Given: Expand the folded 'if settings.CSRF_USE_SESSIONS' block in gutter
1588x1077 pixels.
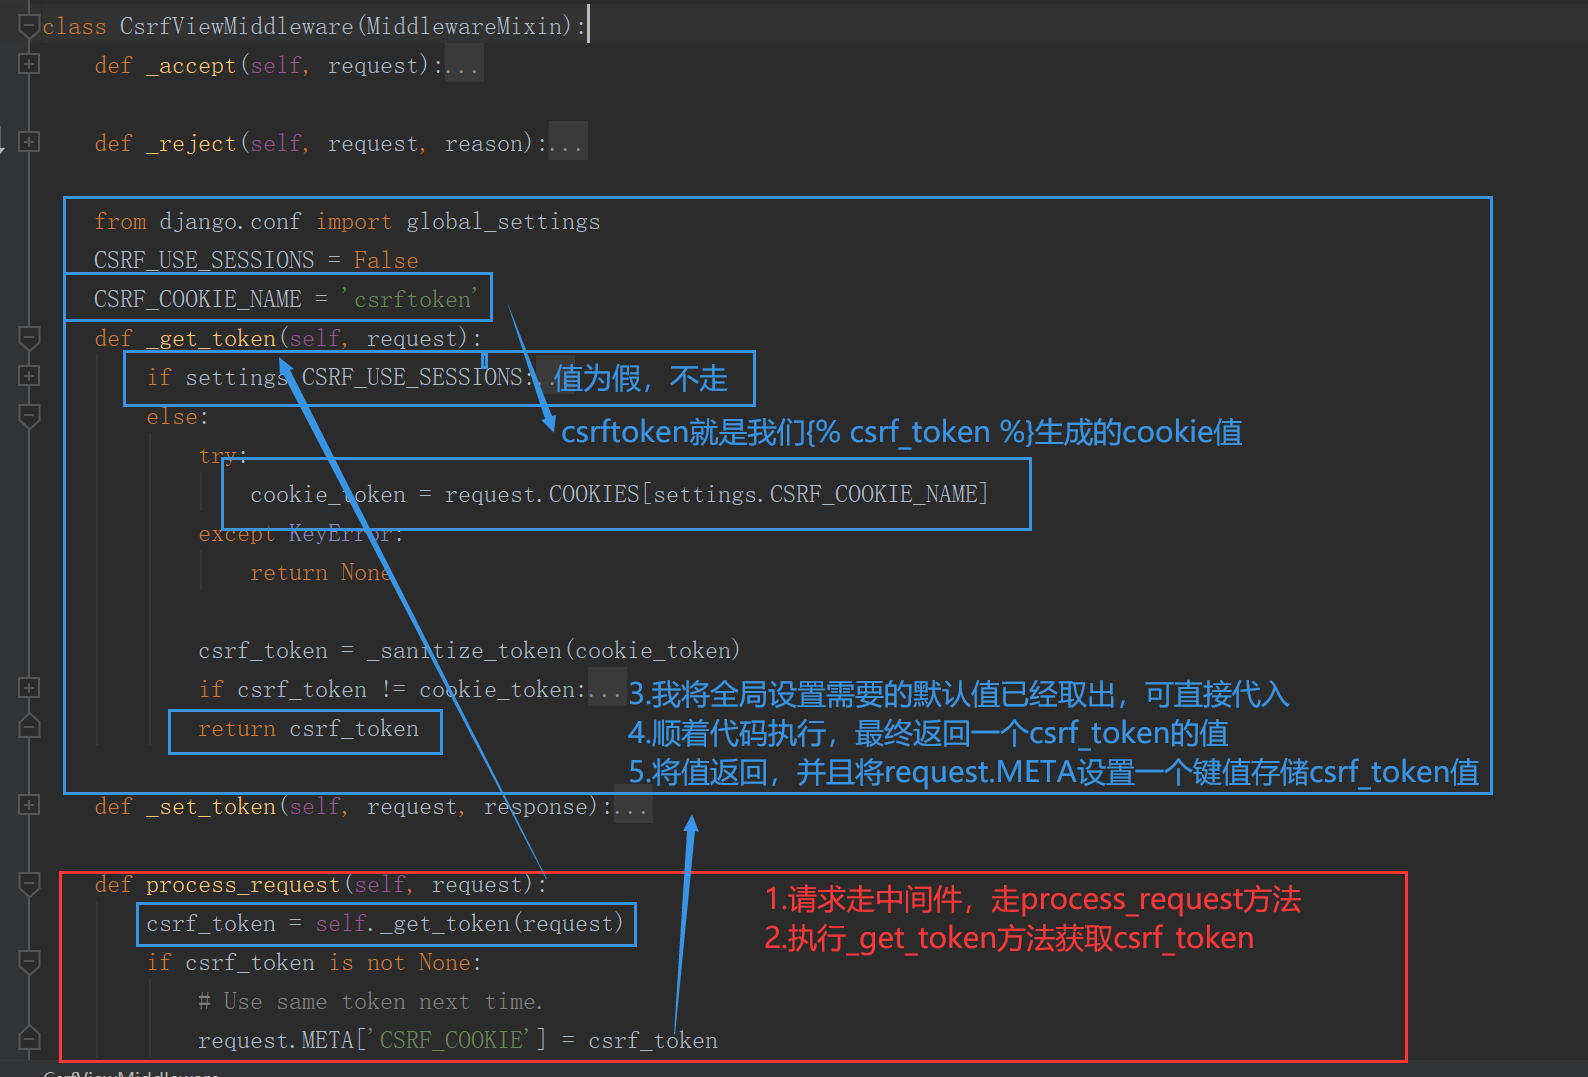Looking at the screenshot, I should [x=29, y=376].
